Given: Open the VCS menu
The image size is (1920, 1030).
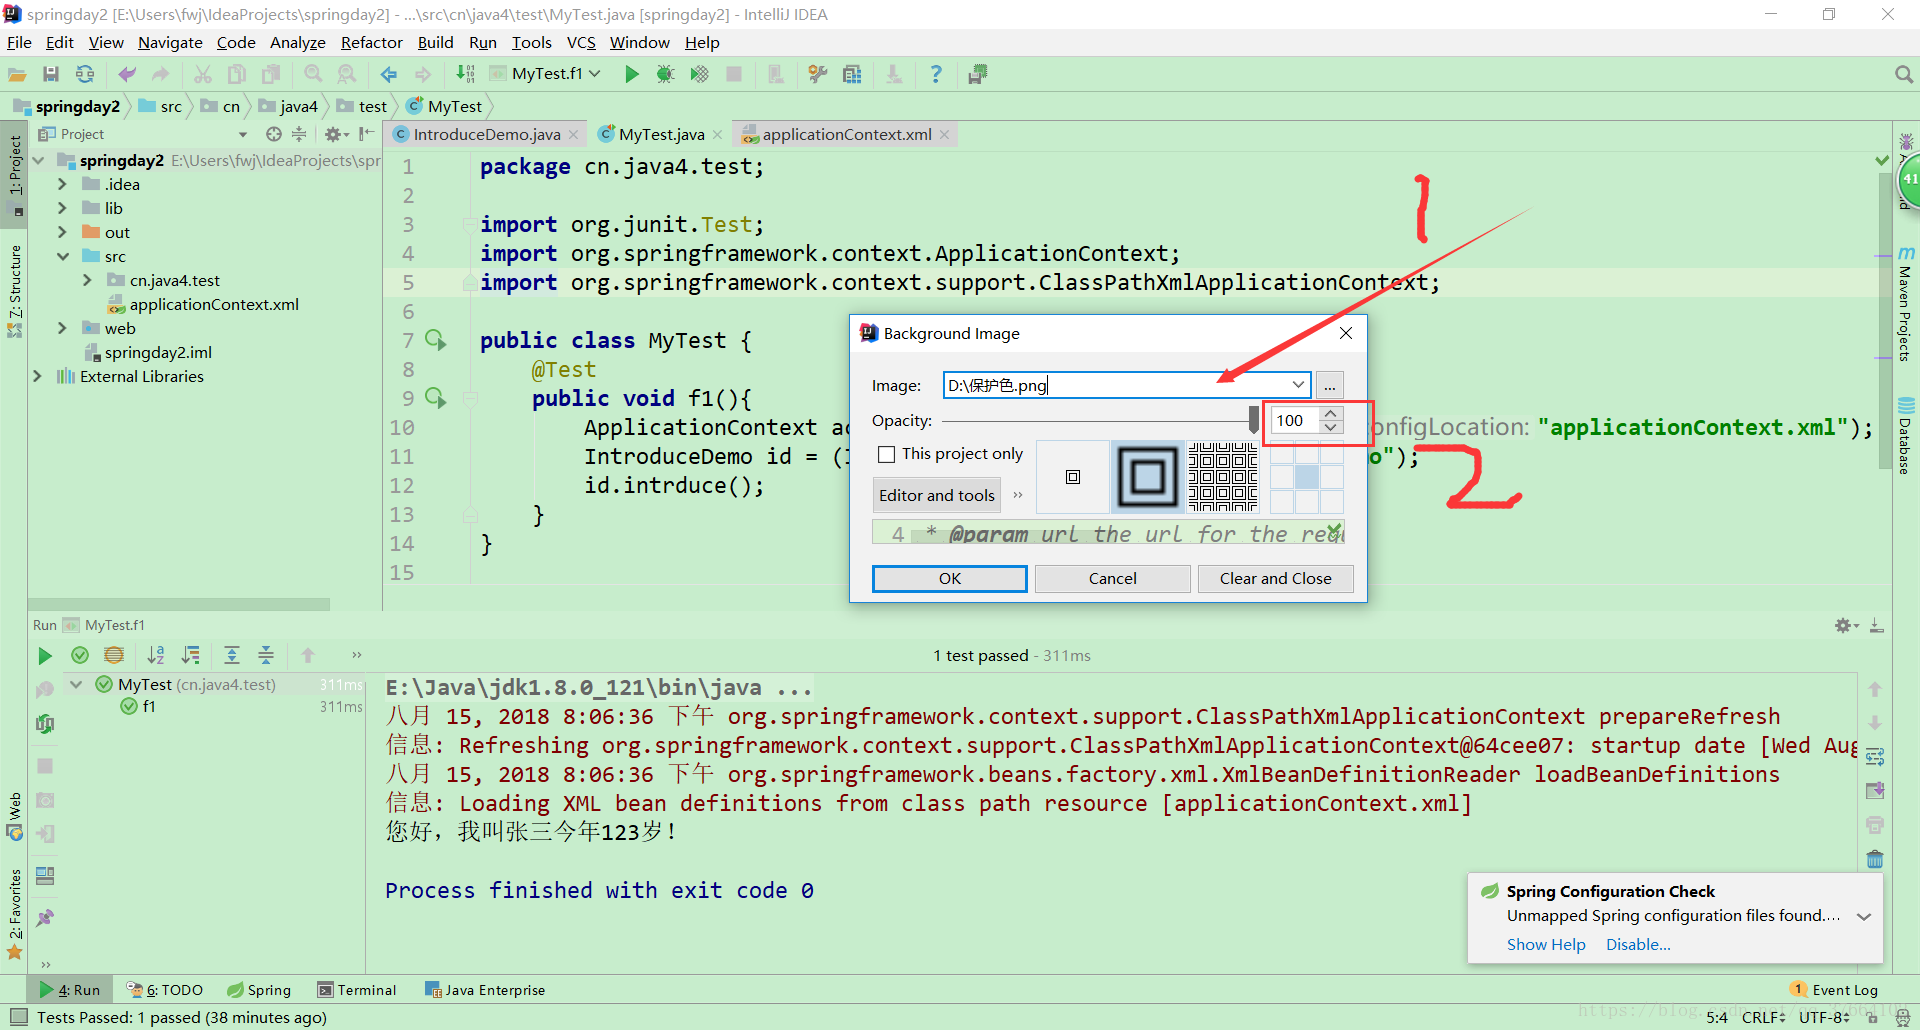Looking at the screenshot, I should (x=581, y=42).
